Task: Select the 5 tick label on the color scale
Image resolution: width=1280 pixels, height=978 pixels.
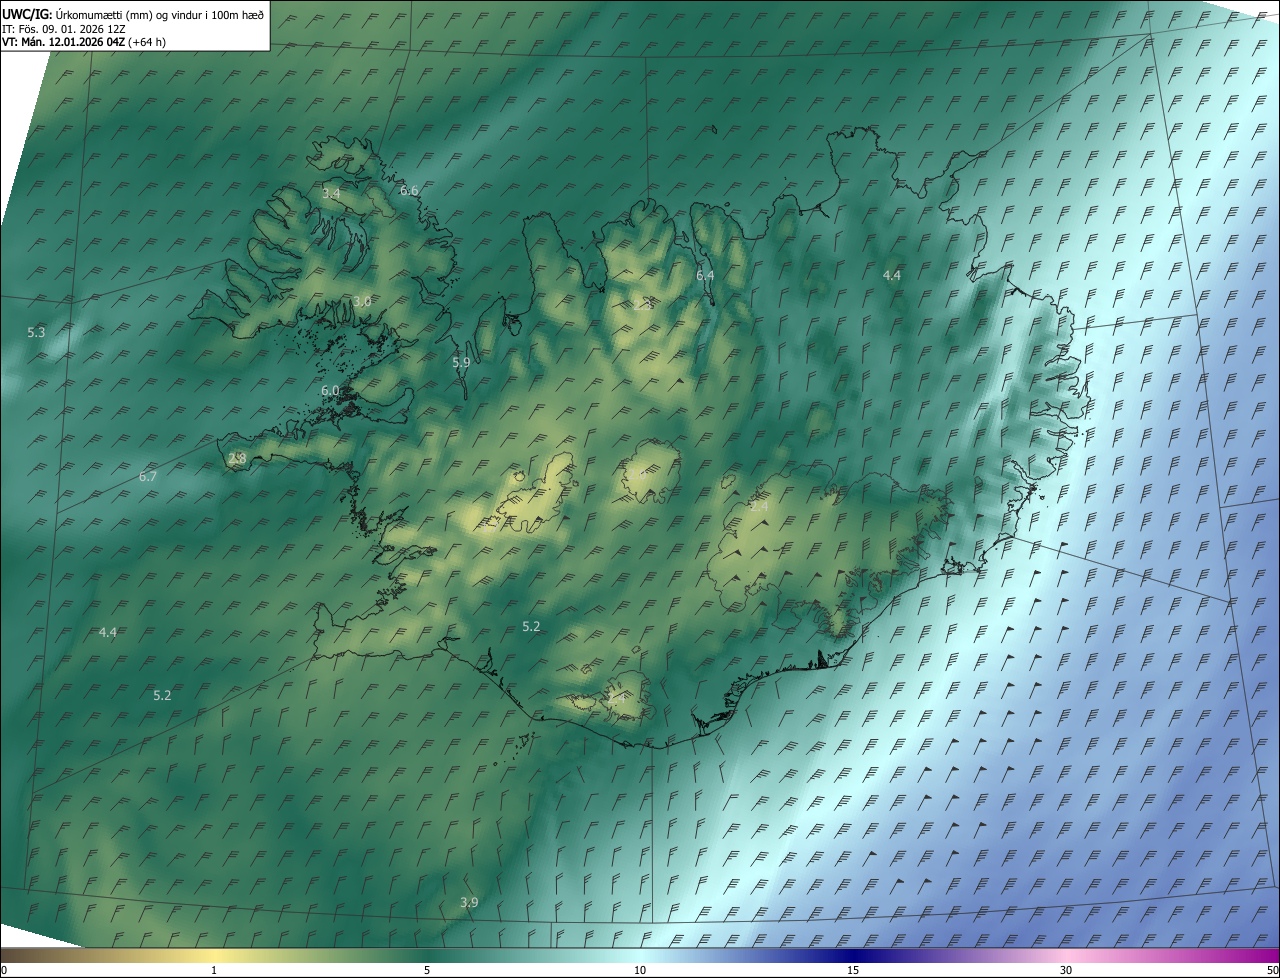Action: [427, 970]
